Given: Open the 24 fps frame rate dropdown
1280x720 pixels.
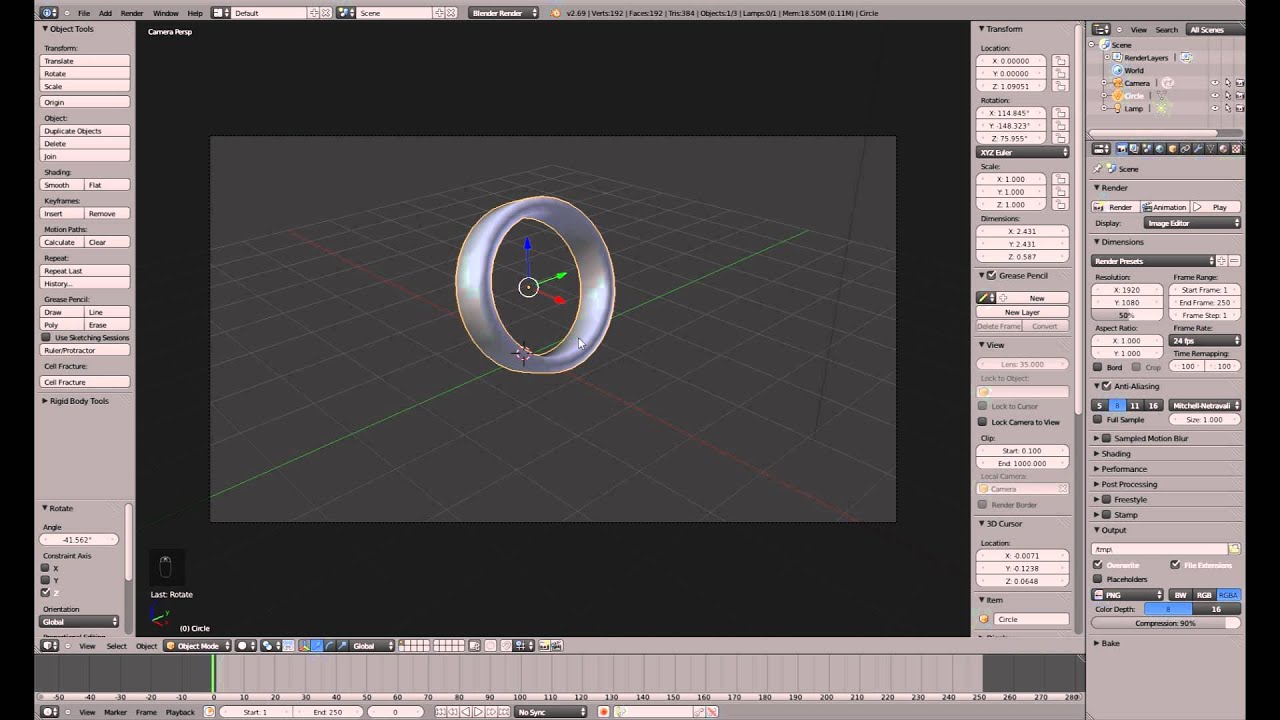Looking at the screenshot, I should 1205,341.
